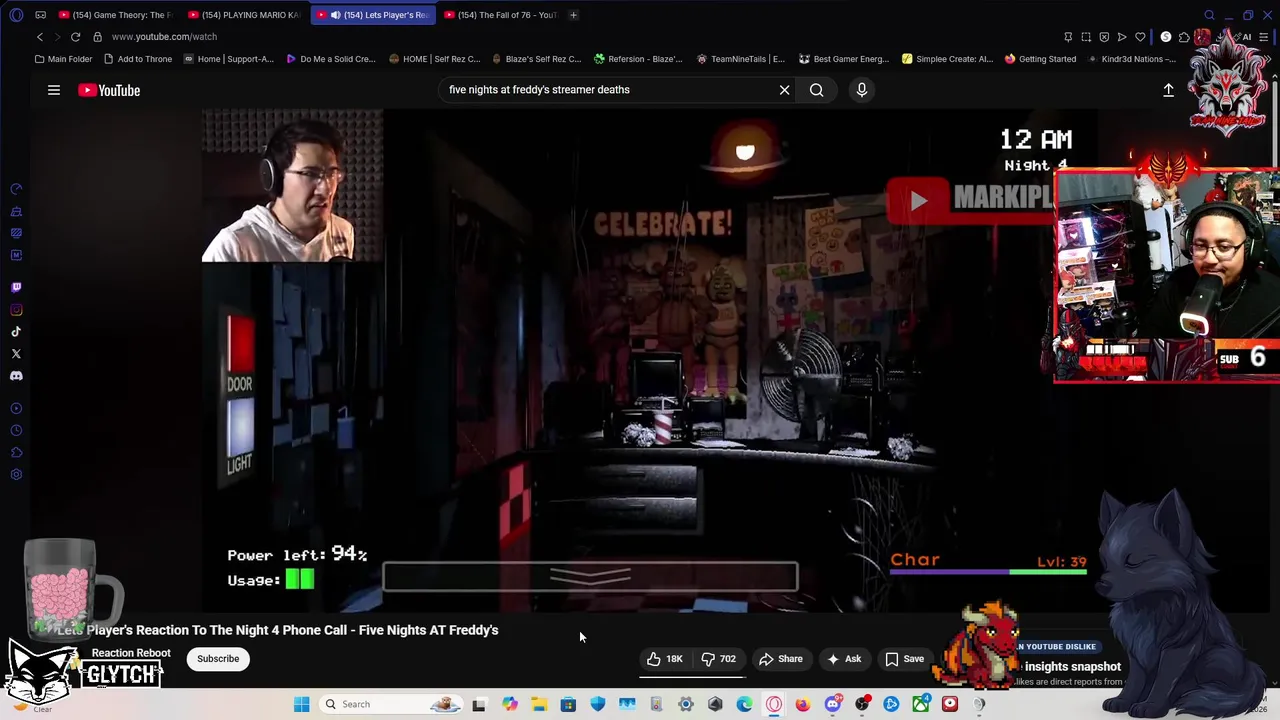The image size is (1280, 720).
Task: Open Discord from the Opera sidebar
Action: [16, 376]
